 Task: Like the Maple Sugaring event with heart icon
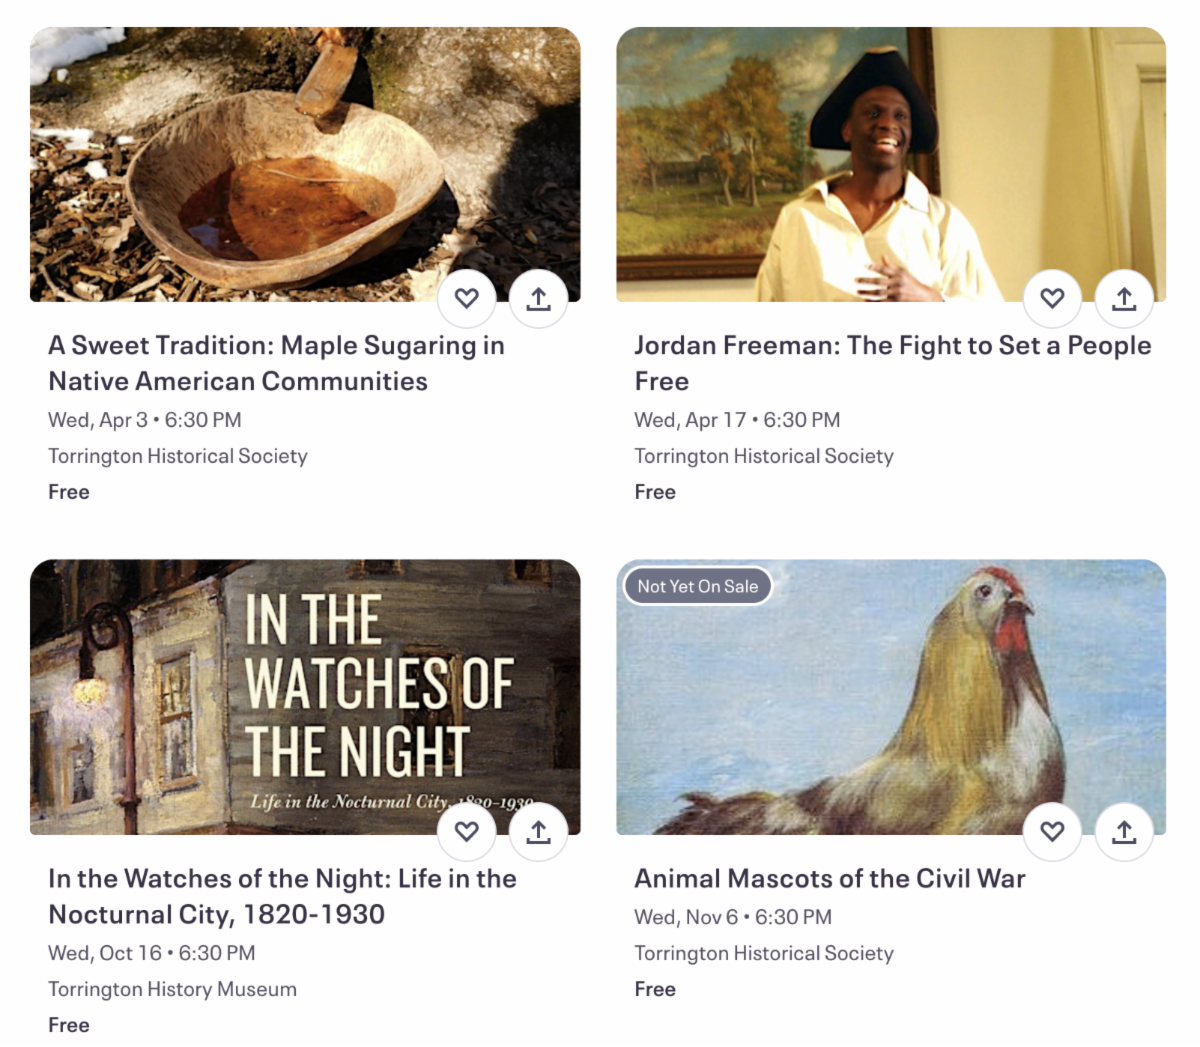(x=467, y=298)
